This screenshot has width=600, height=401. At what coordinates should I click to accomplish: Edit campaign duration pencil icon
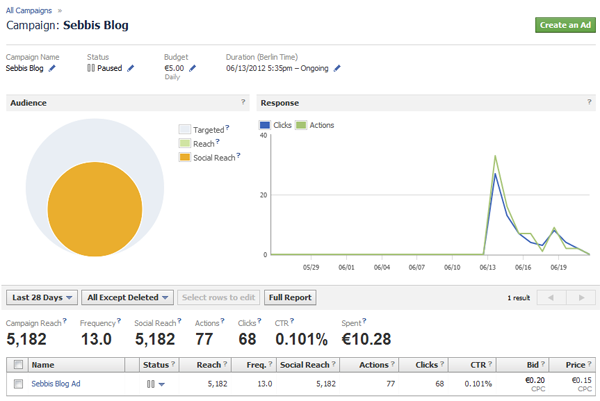[x=337, y=69]
